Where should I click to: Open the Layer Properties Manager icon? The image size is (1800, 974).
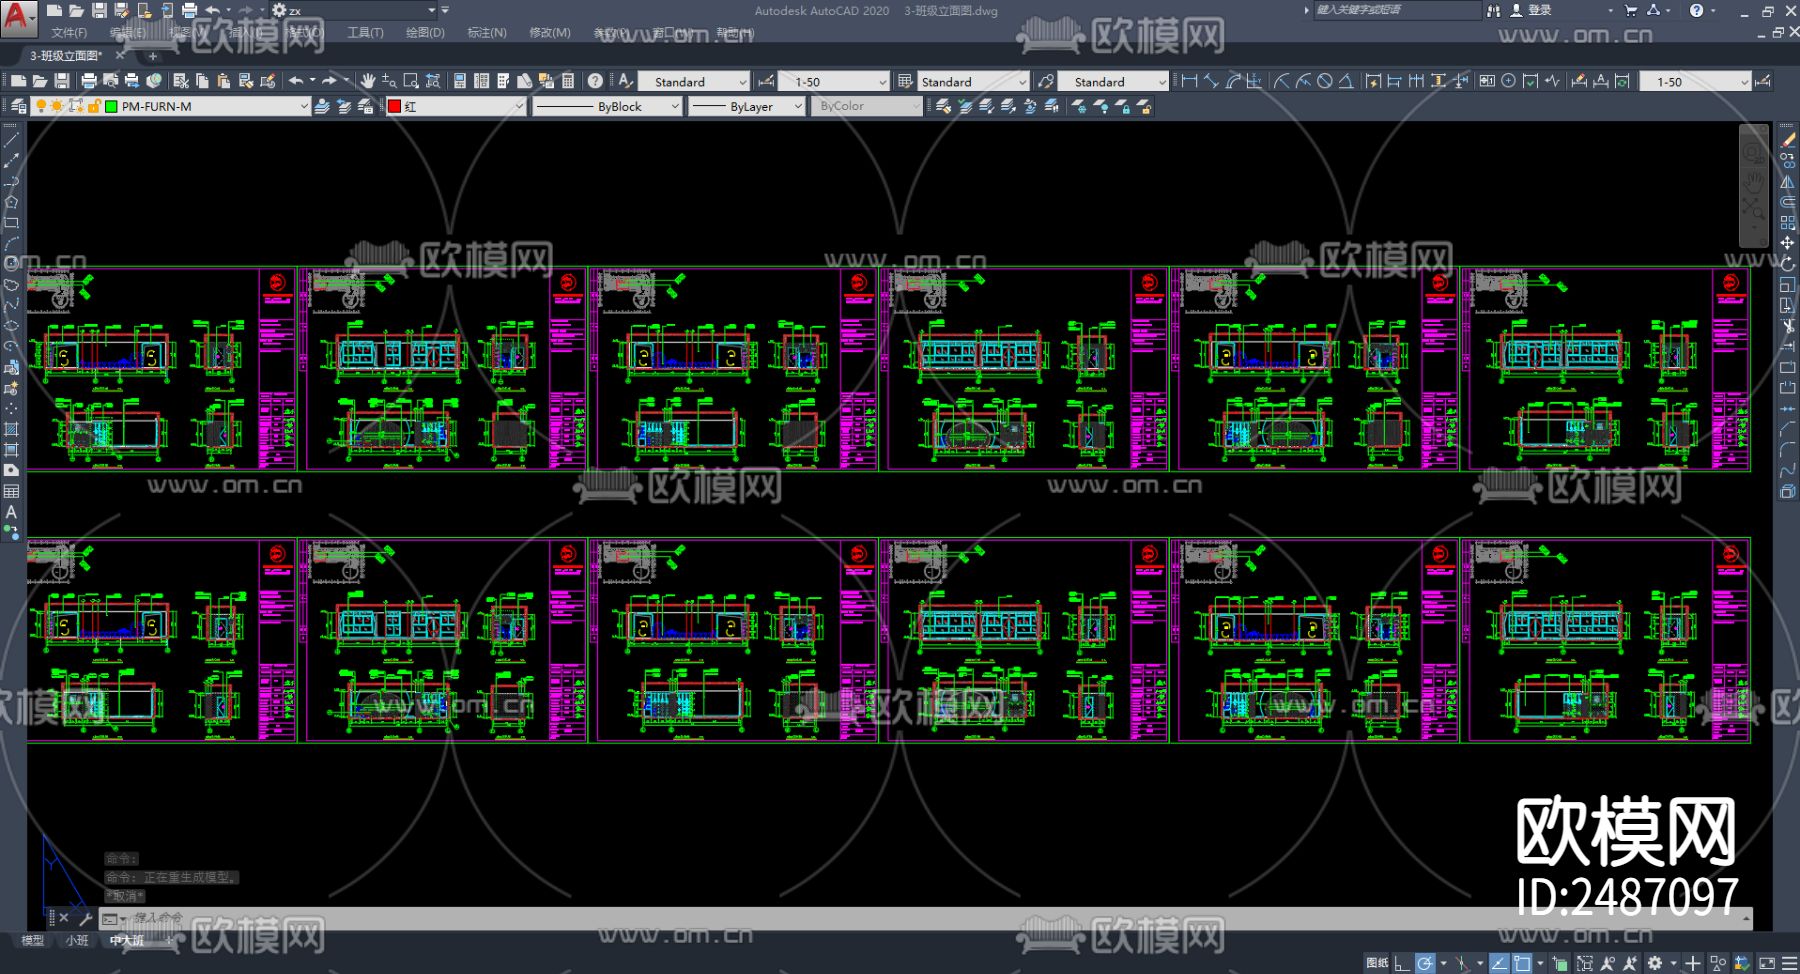click(18, 106)
